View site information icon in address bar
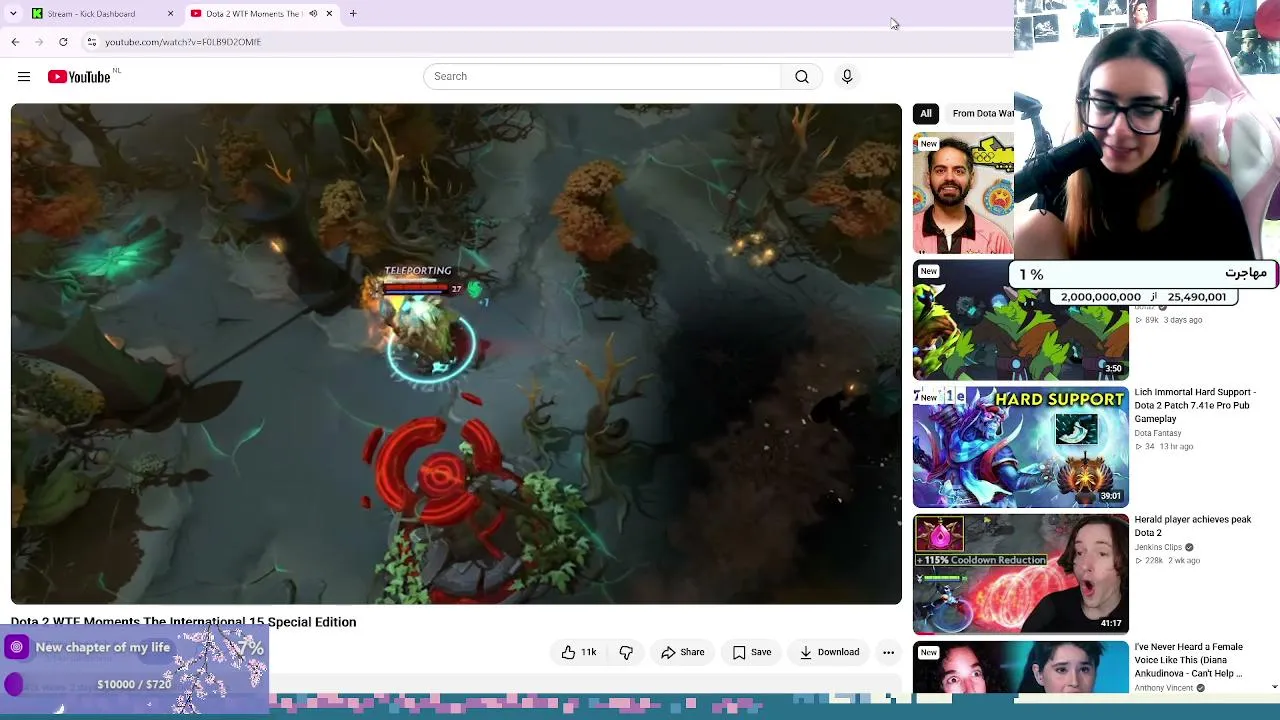1280x720 pixels. [91, 42]
